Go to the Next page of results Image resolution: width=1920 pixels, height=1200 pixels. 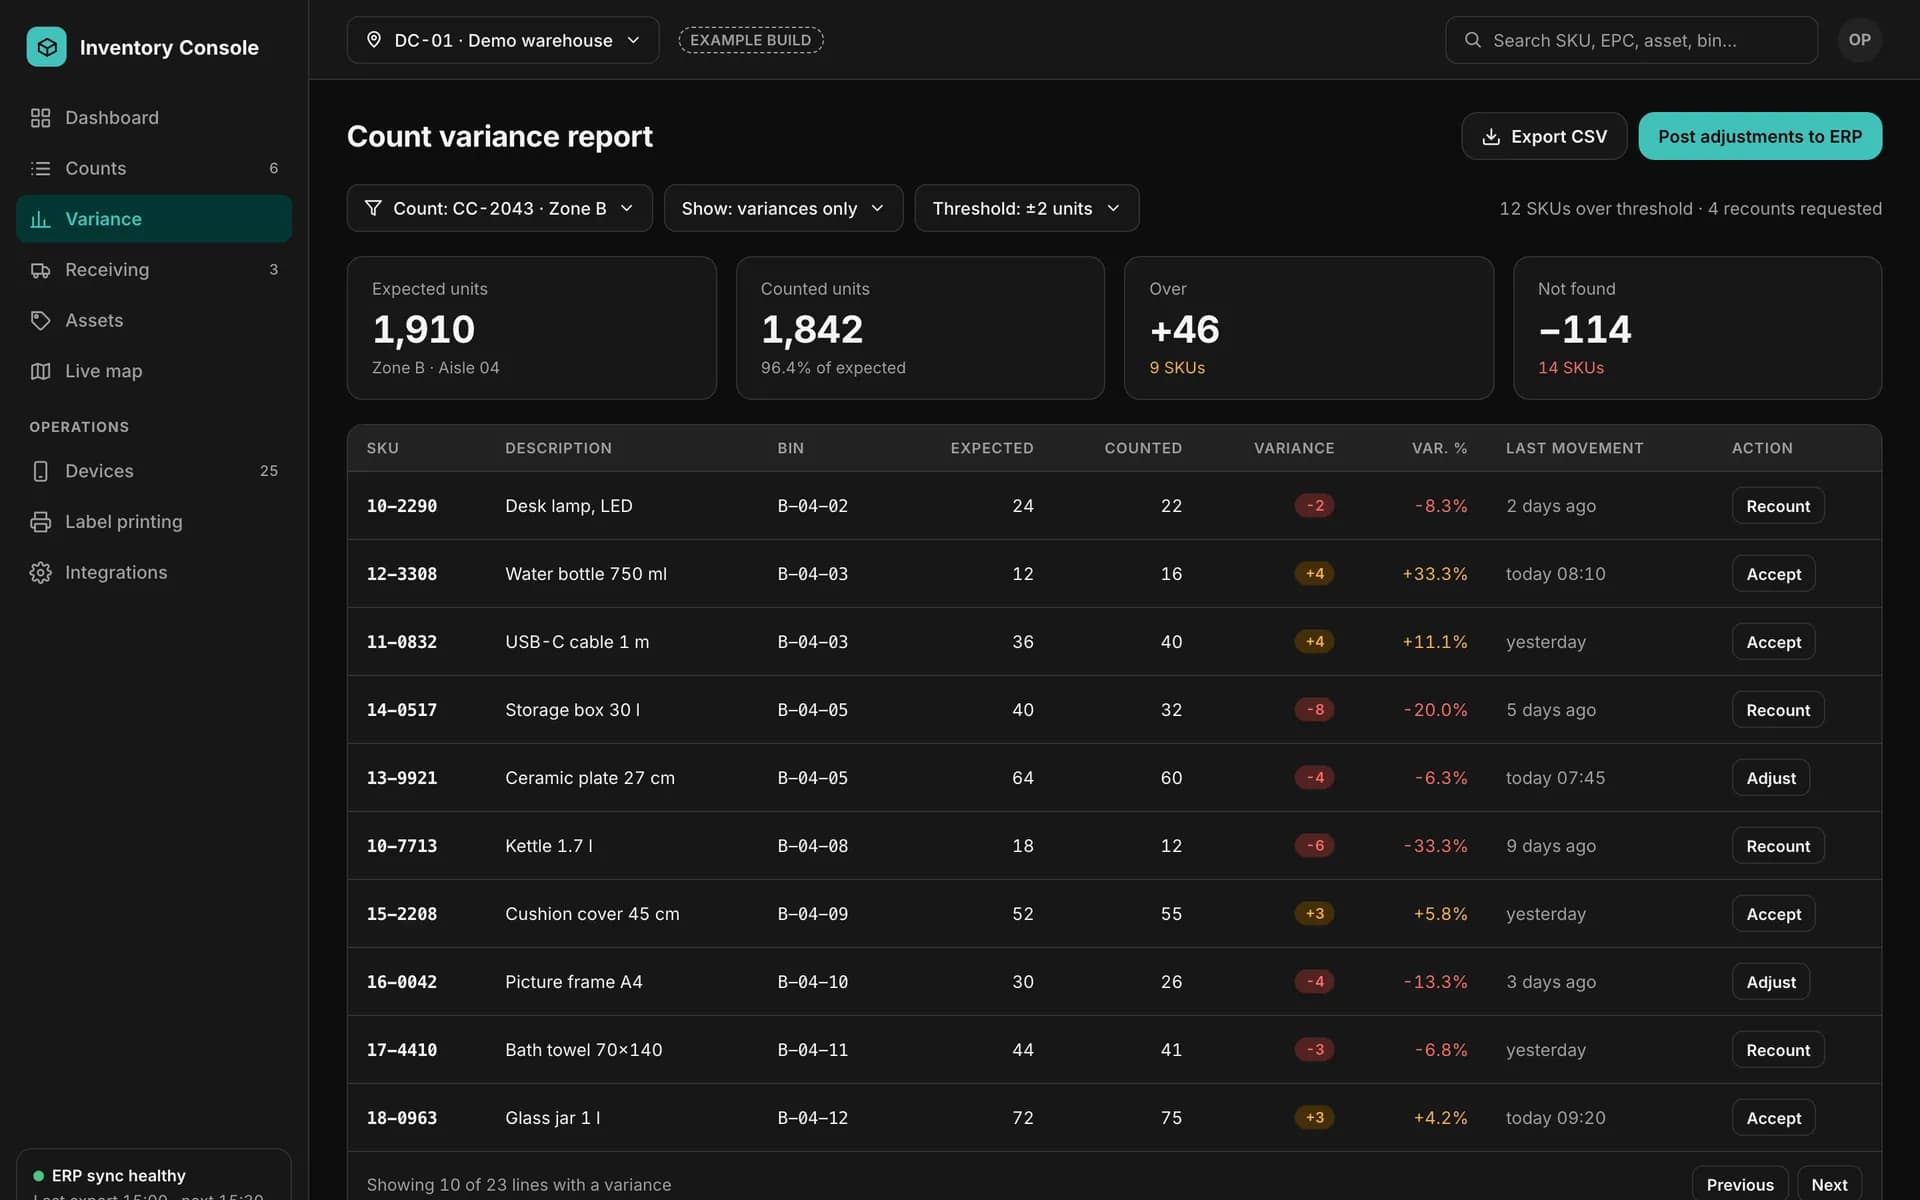click(1829, 1184)
